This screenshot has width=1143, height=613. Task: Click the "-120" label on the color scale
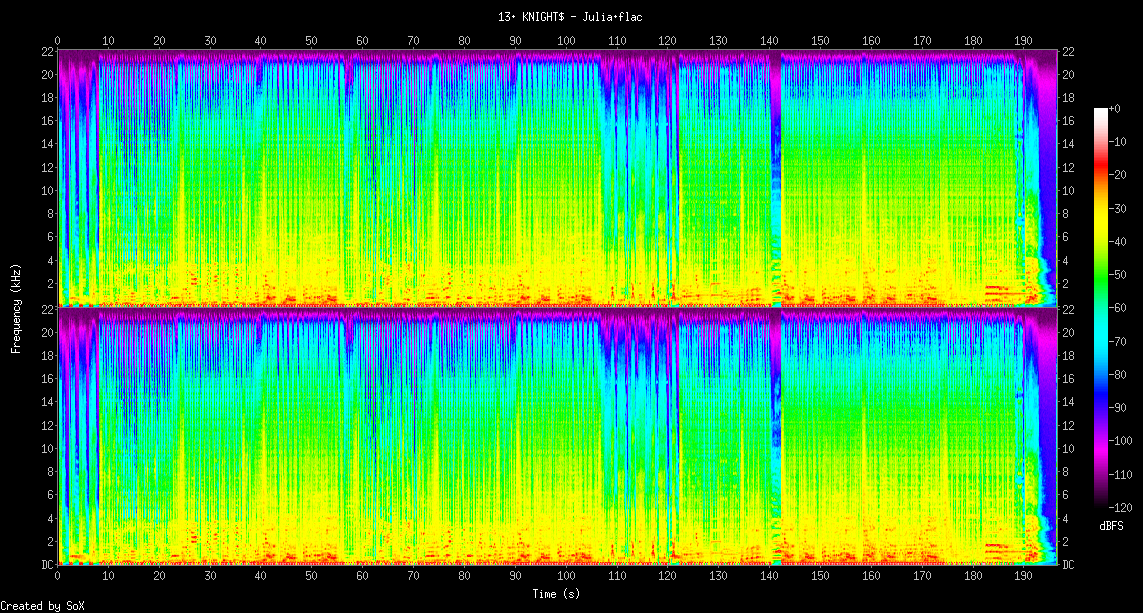pos(1125,506)
